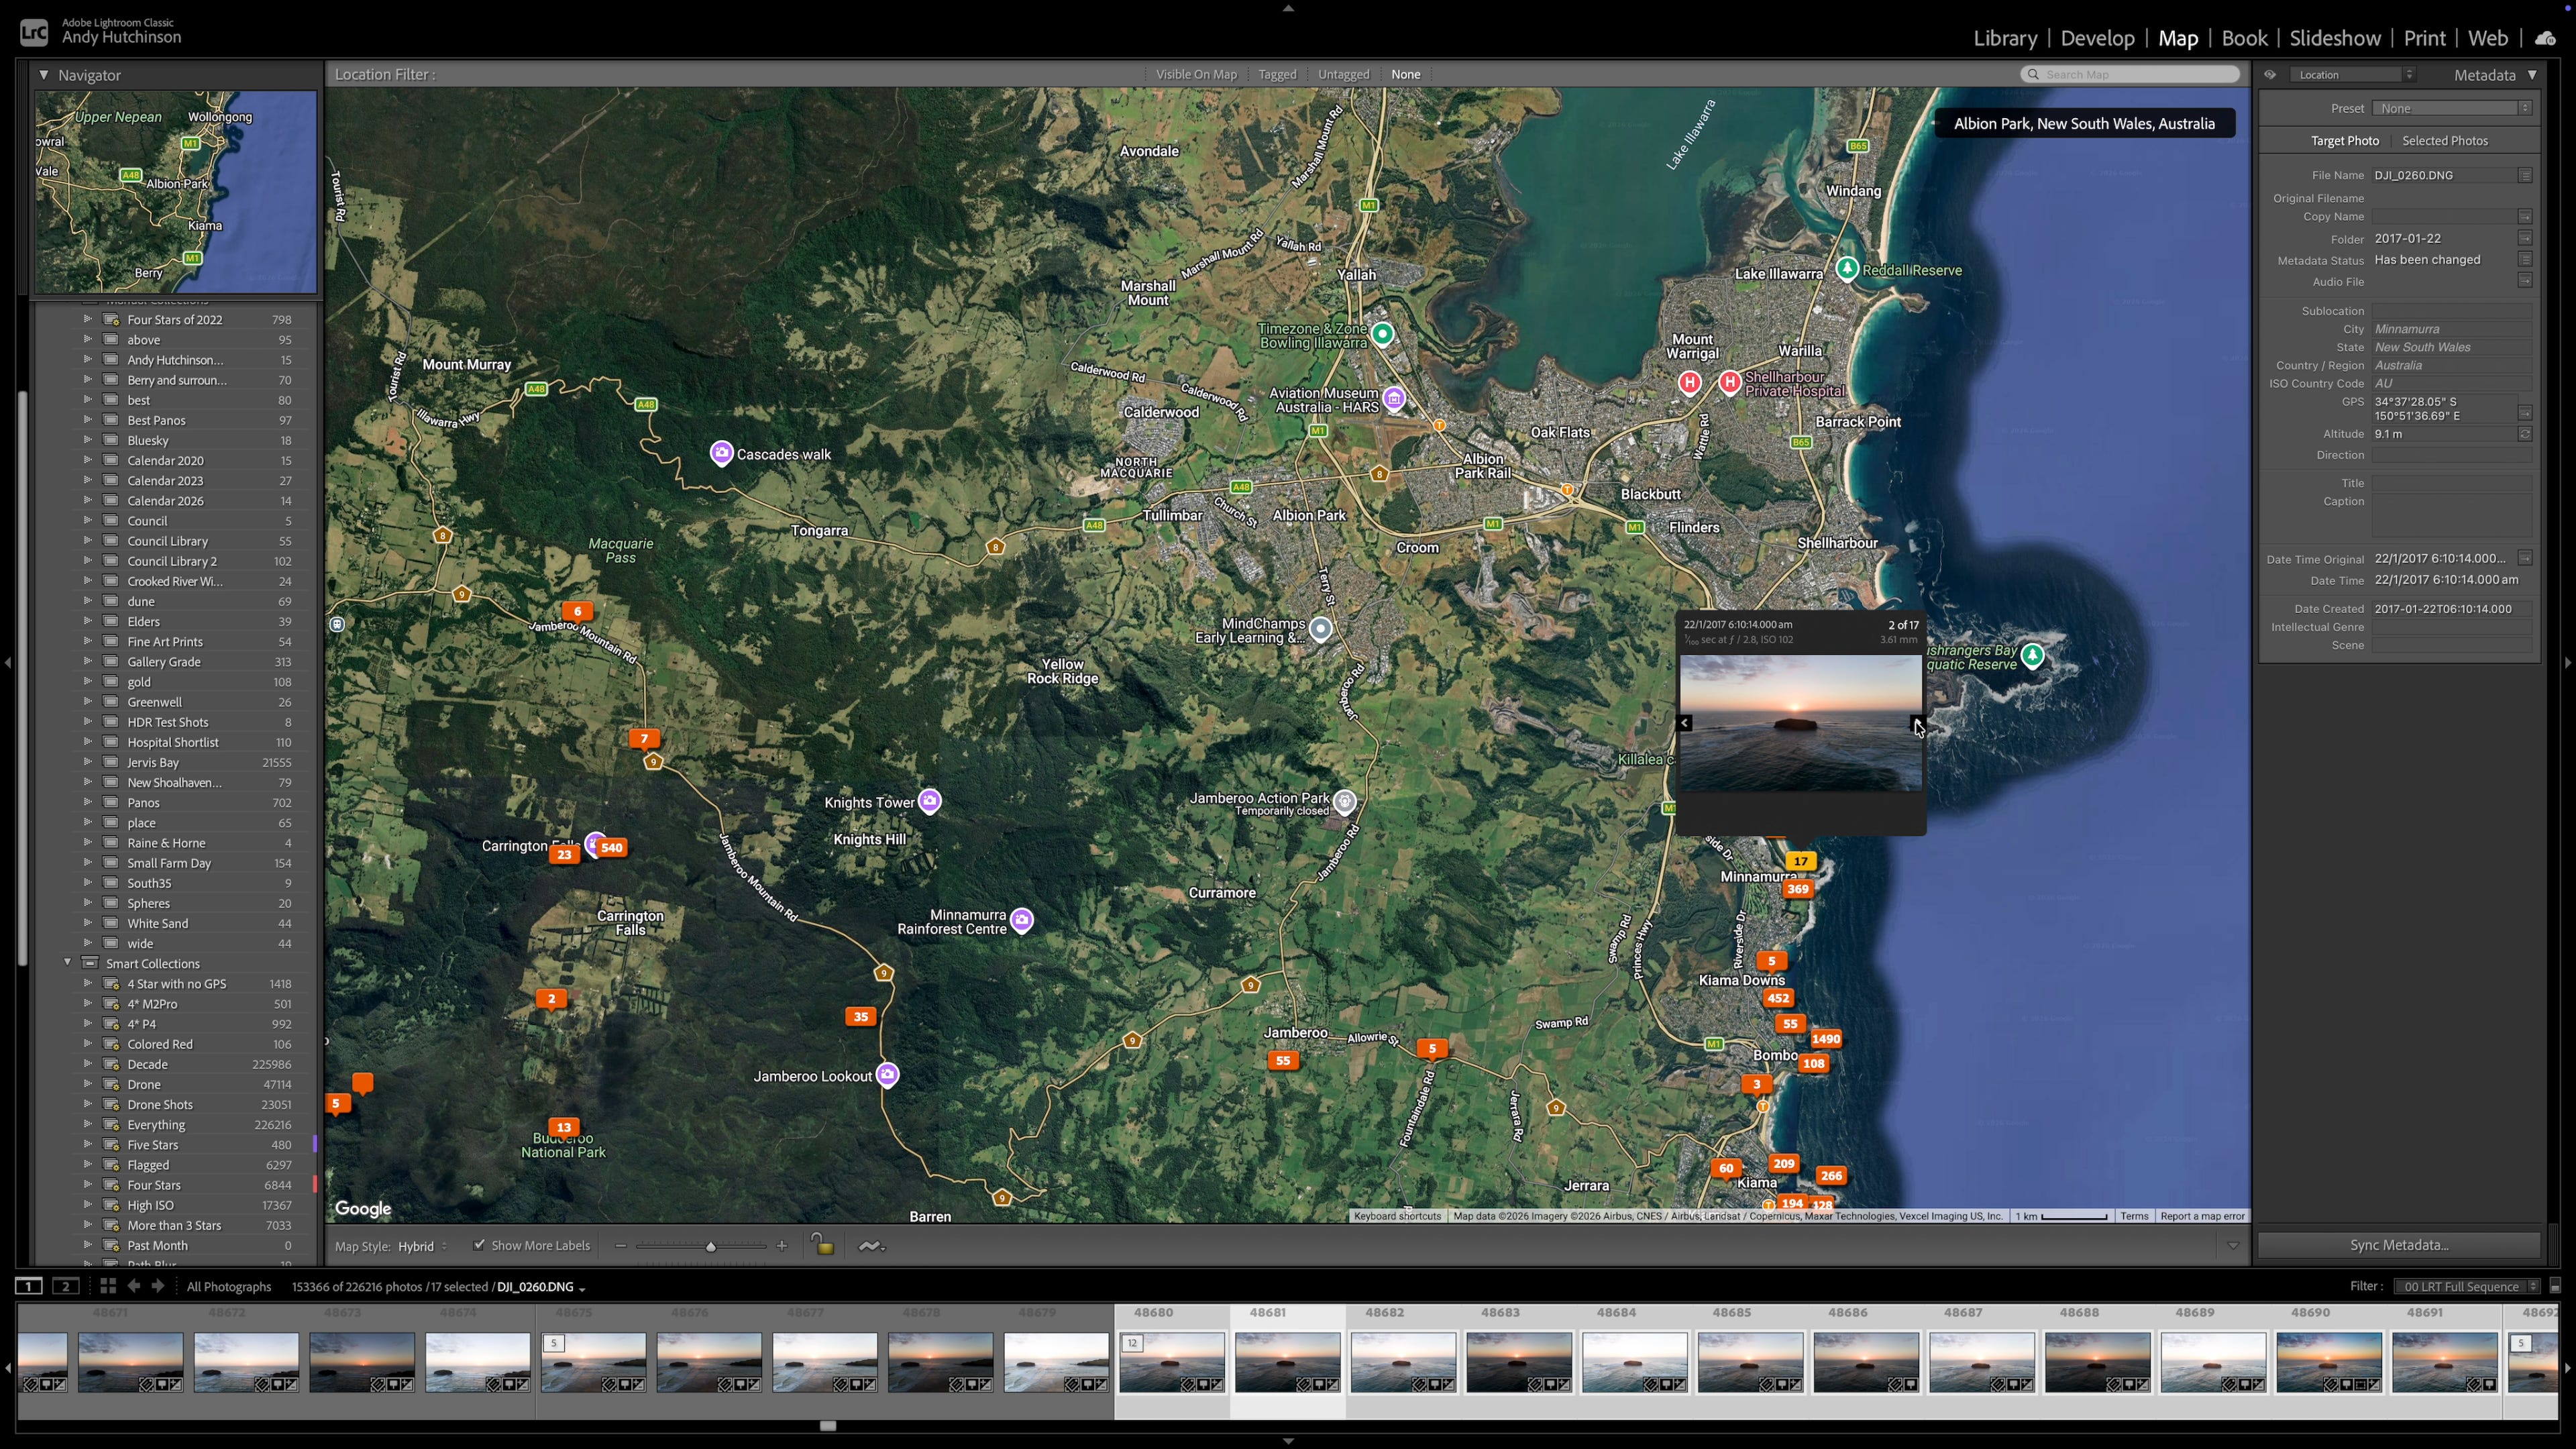Collapse the Metadata panel triangle

(2532, 74)
